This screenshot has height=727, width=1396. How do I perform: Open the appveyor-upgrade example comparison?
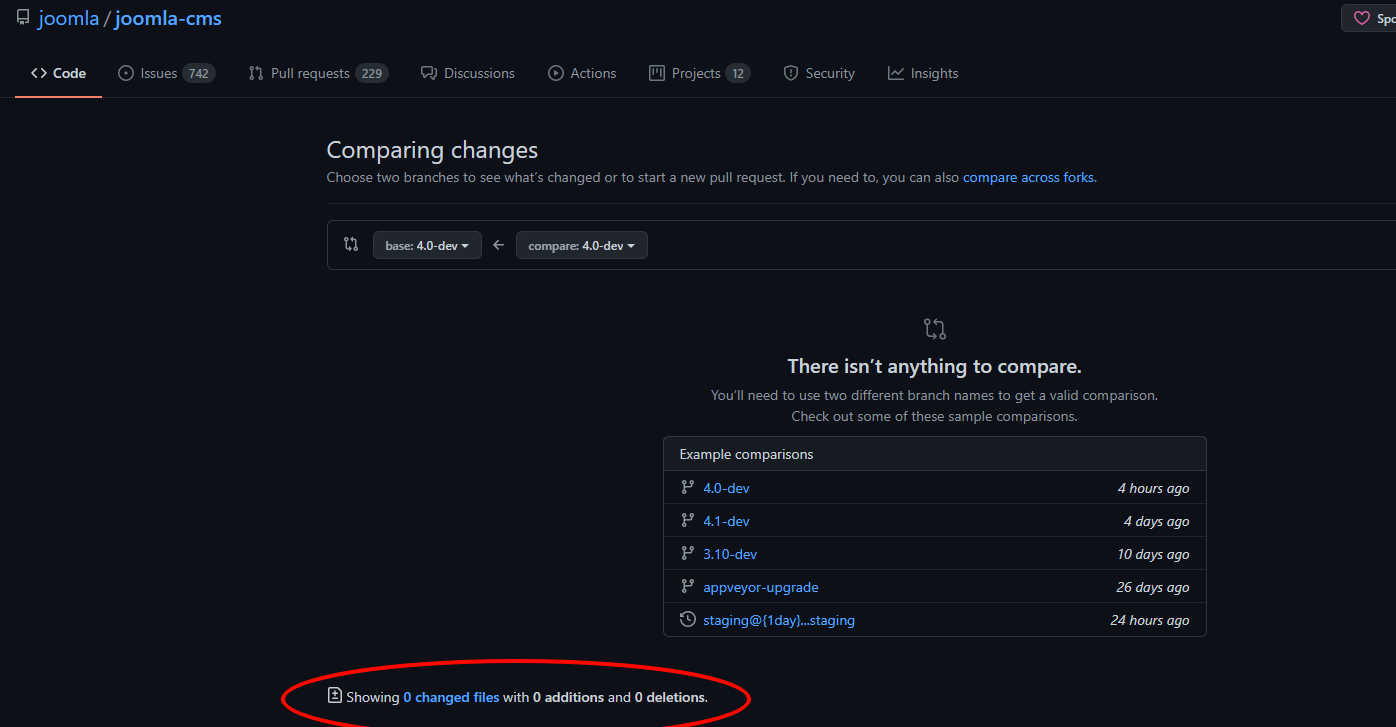coord(761,587)
